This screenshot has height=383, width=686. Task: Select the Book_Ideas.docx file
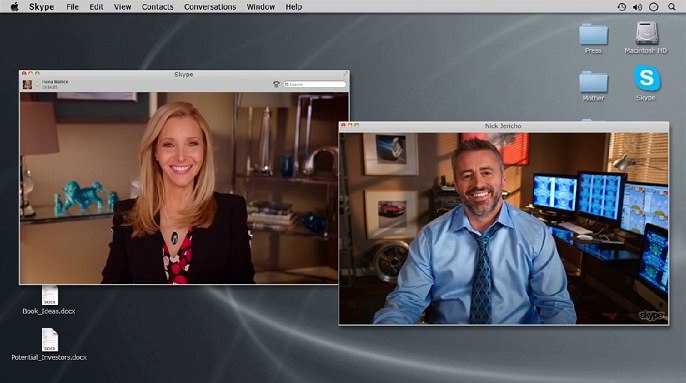[49, 300]
